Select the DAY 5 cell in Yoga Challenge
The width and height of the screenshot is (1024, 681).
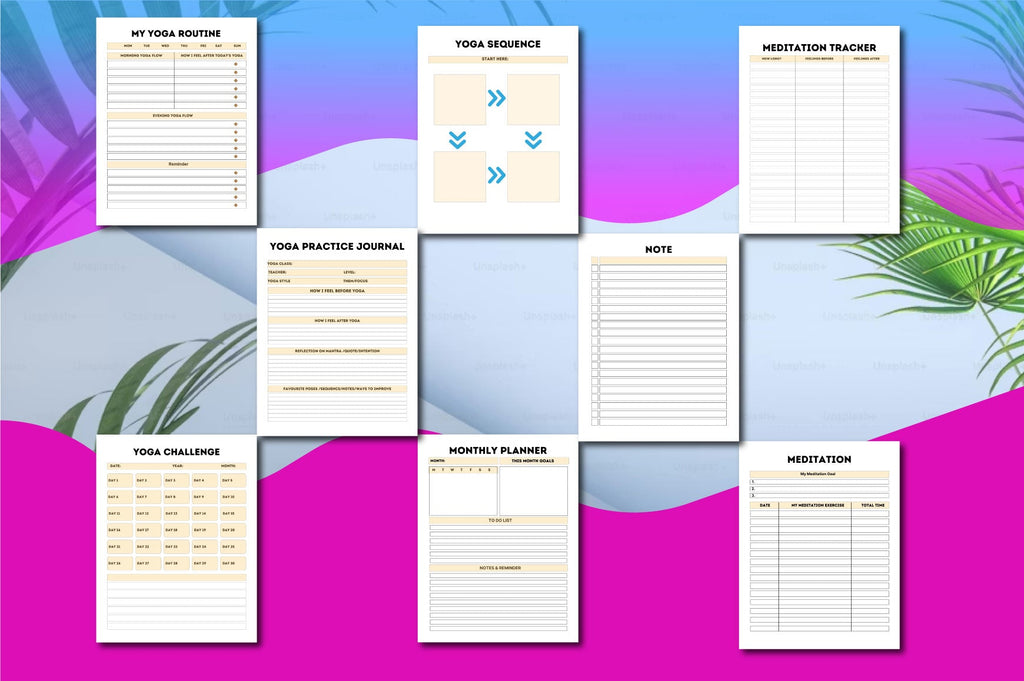point(233,481)
